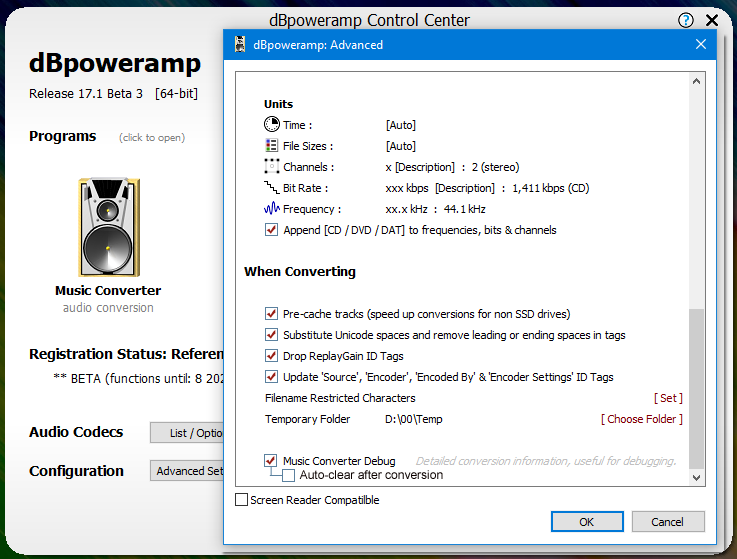Toggle Screen Reader Compatible checkbox
The width and height of the screenshot is (737, 559).
[241, 500]
